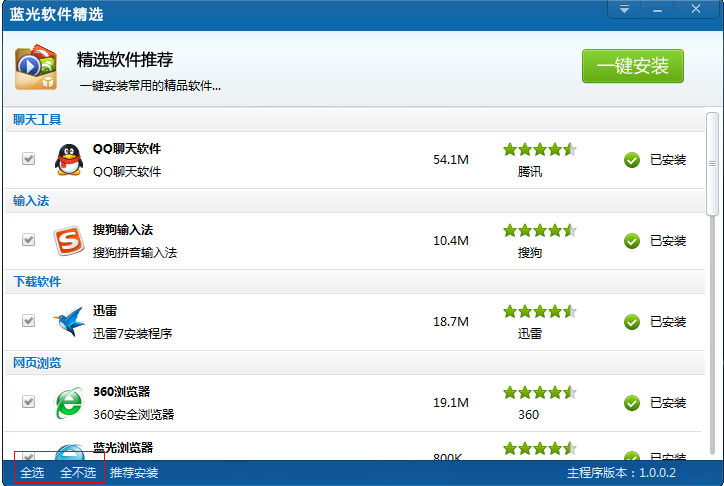This screenshot has width=724, height=486.
Task: Click the star rating of 360浏览器
Action: coord(540,392)
